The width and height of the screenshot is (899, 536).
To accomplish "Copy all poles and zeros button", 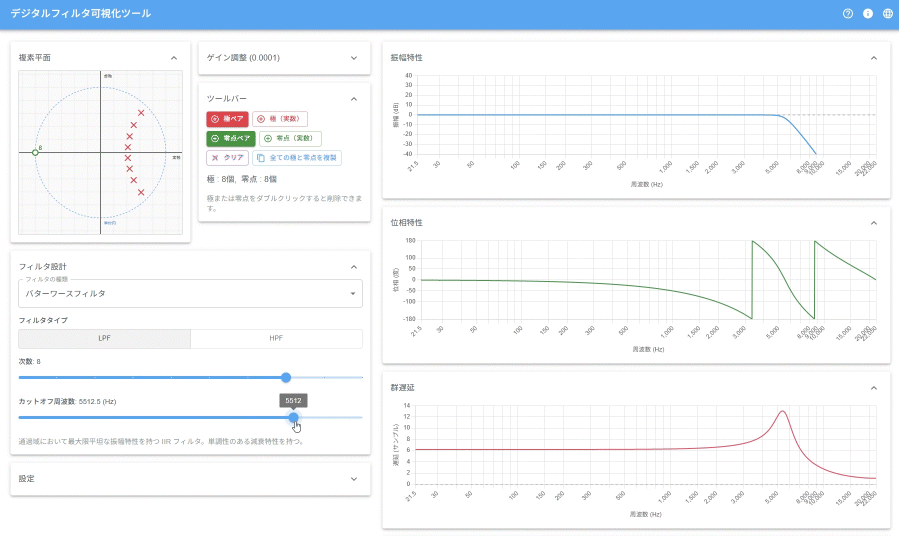I will (297, 158).
